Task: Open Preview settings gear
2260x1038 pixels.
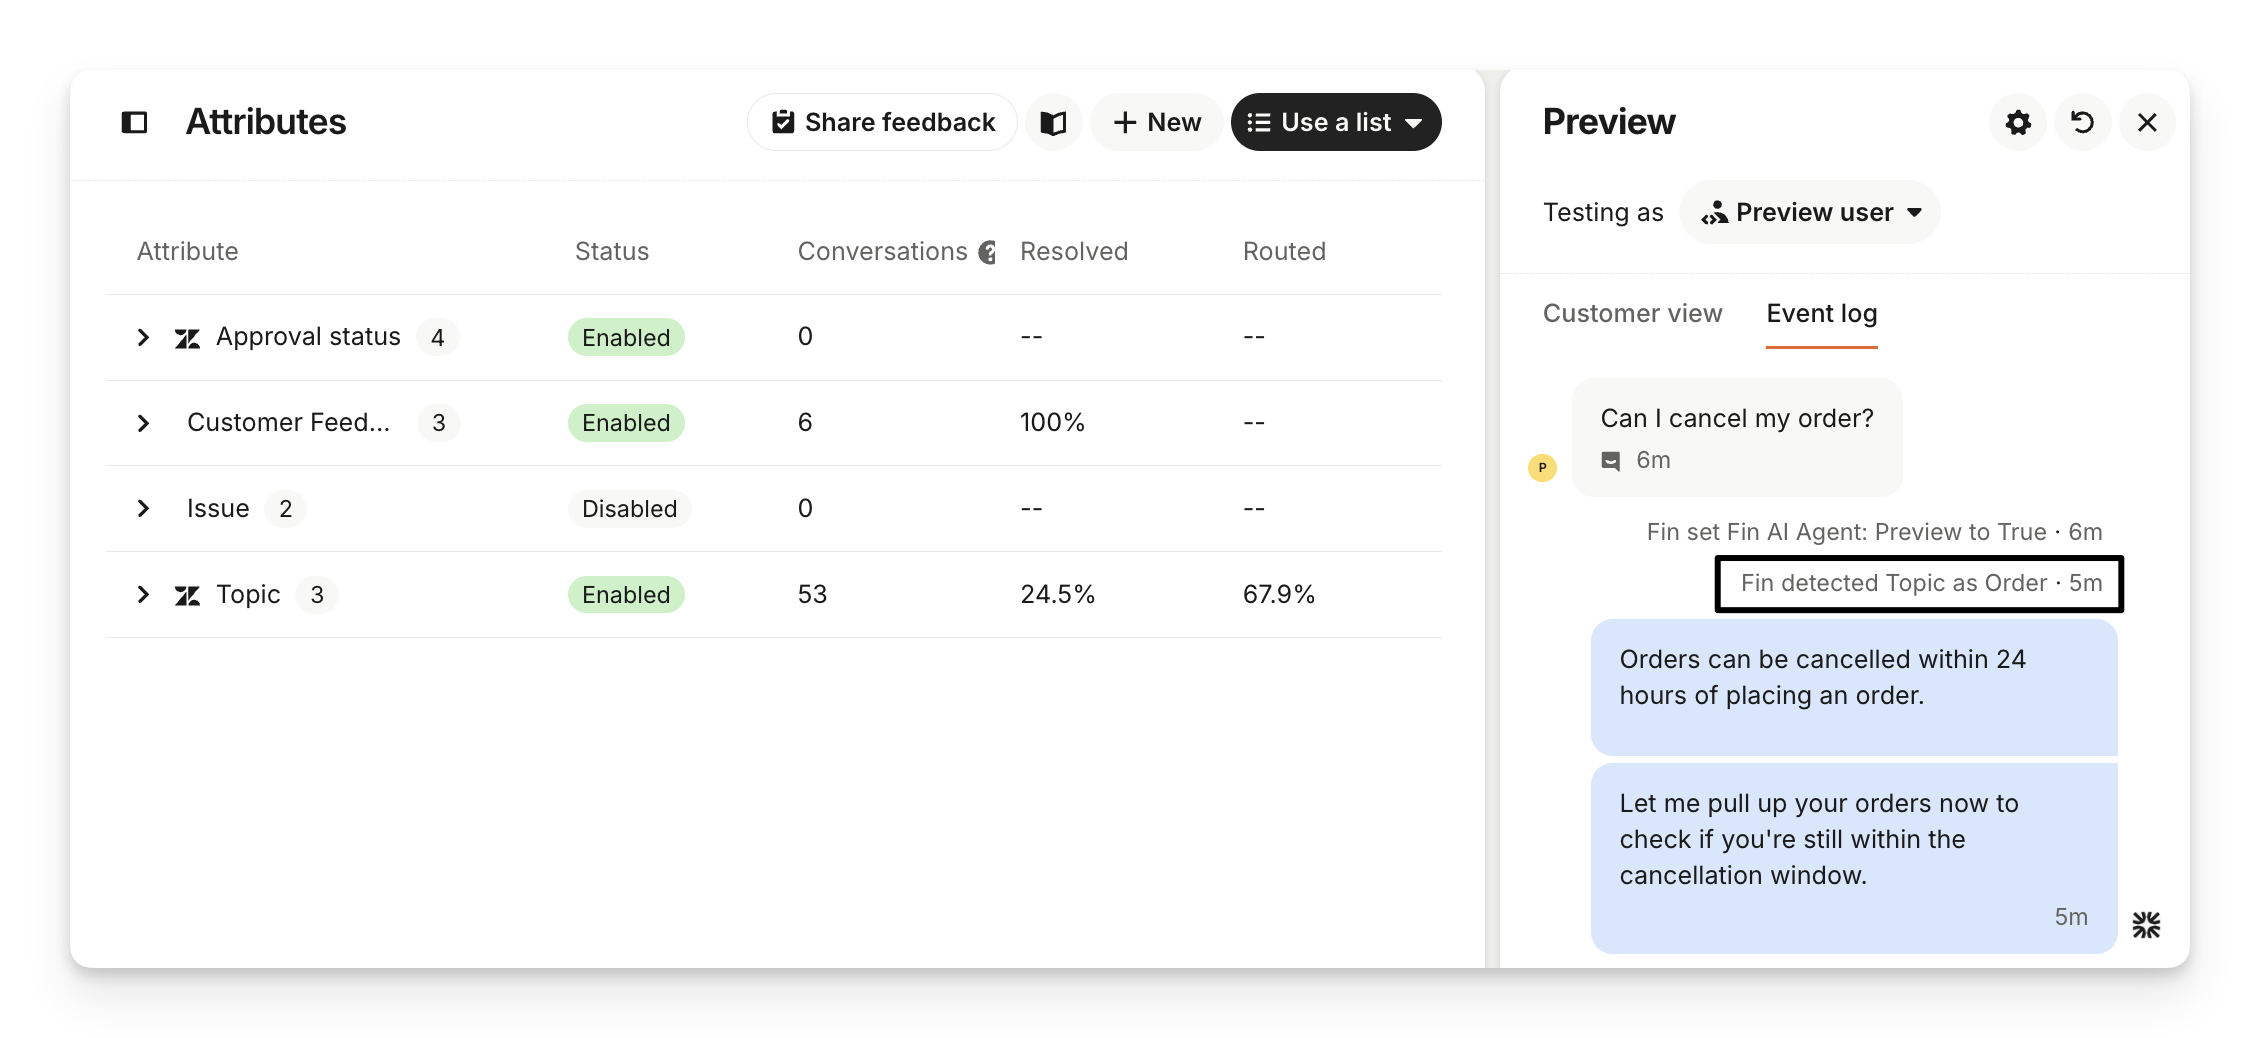Action: coord(2018,122)
